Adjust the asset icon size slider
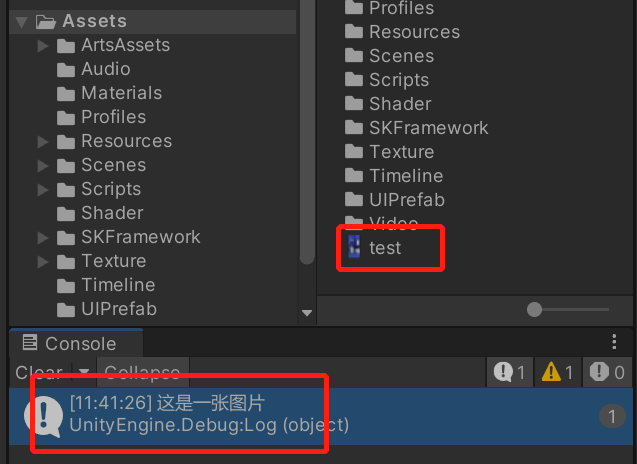The height and width of the screenshot is (464, 637). point(535,310)
